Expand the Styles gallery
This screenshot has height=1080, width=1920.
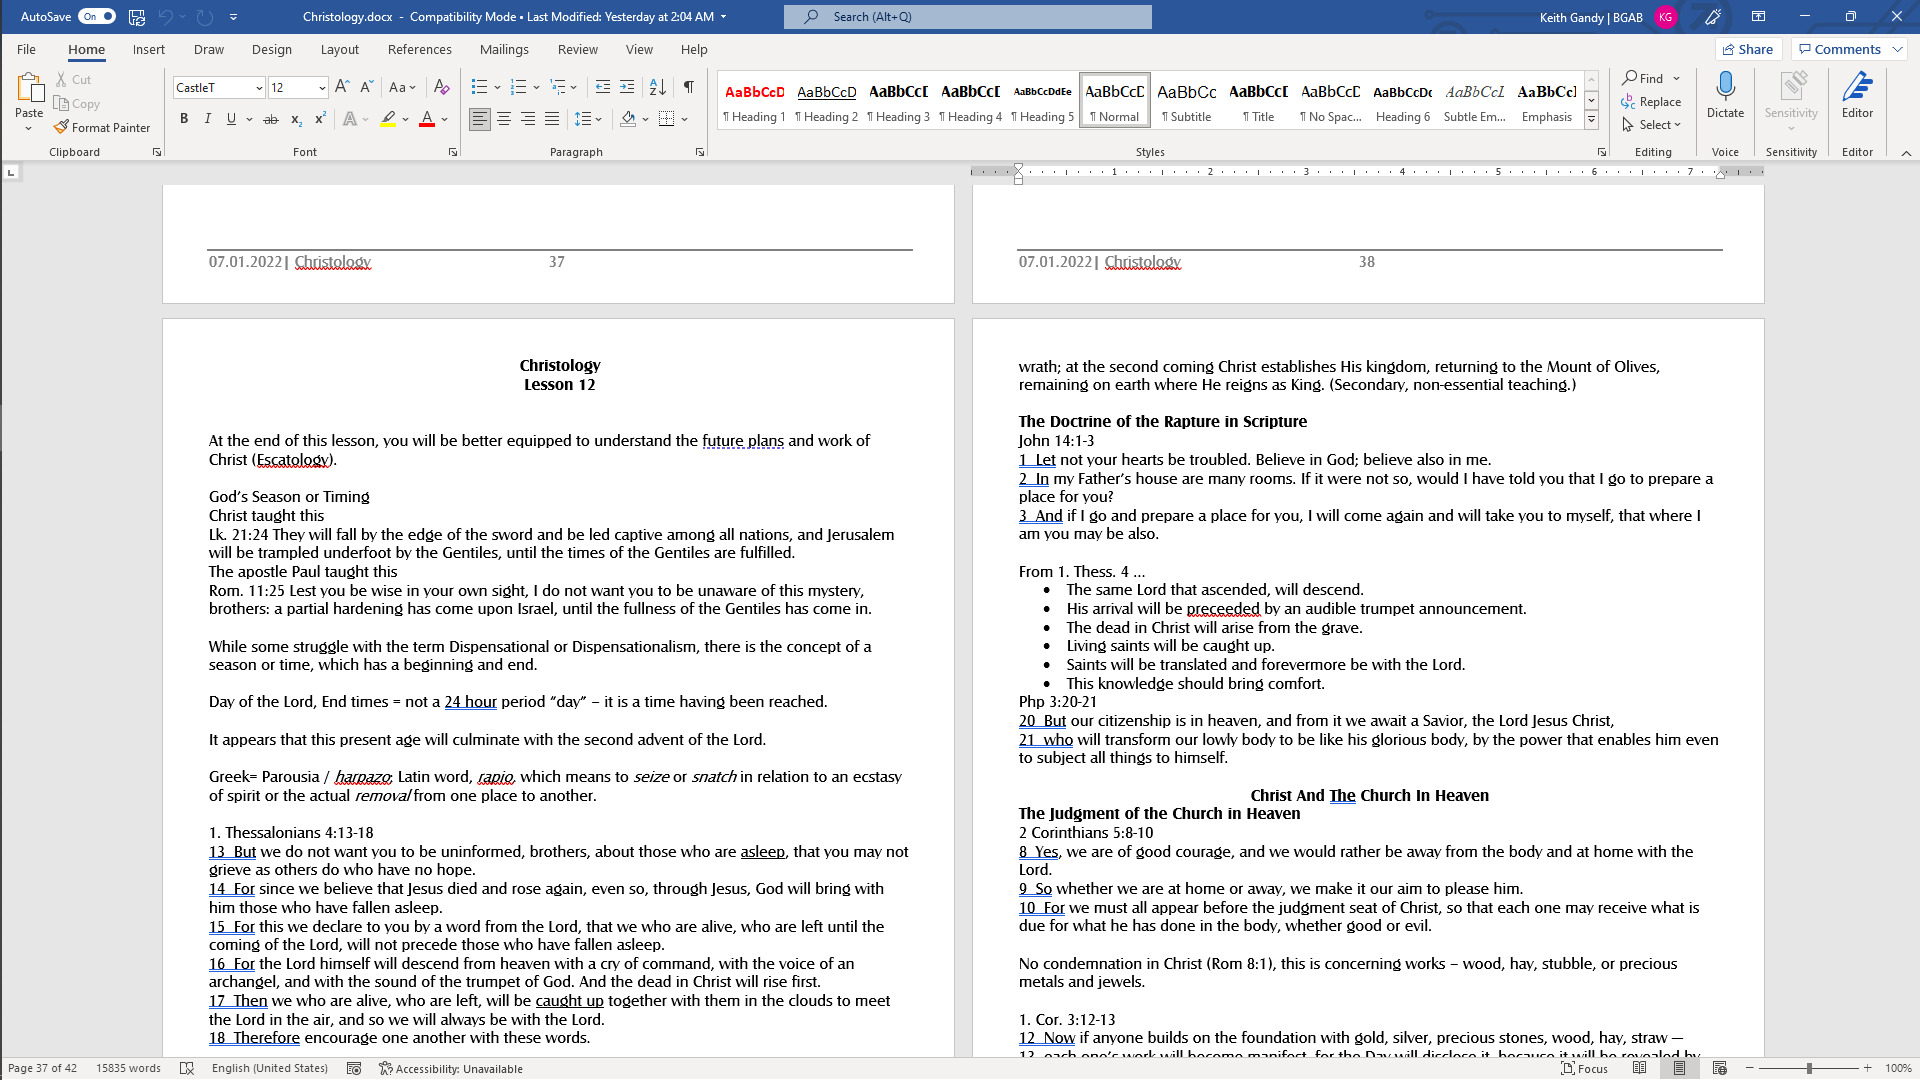(1591, 120)
